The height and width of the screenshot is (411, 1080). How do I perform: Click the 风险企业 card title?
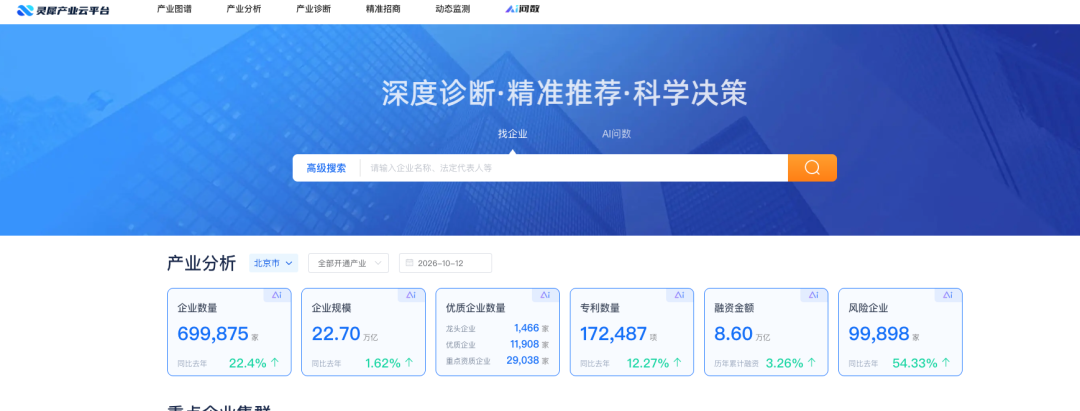[x=869, y=308]
